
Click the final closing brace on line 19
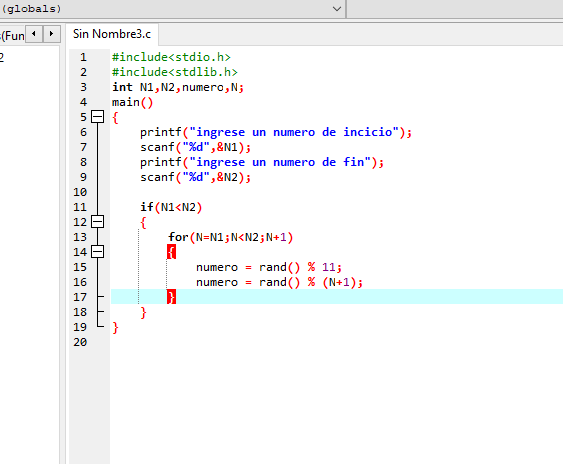click(115, 328)
